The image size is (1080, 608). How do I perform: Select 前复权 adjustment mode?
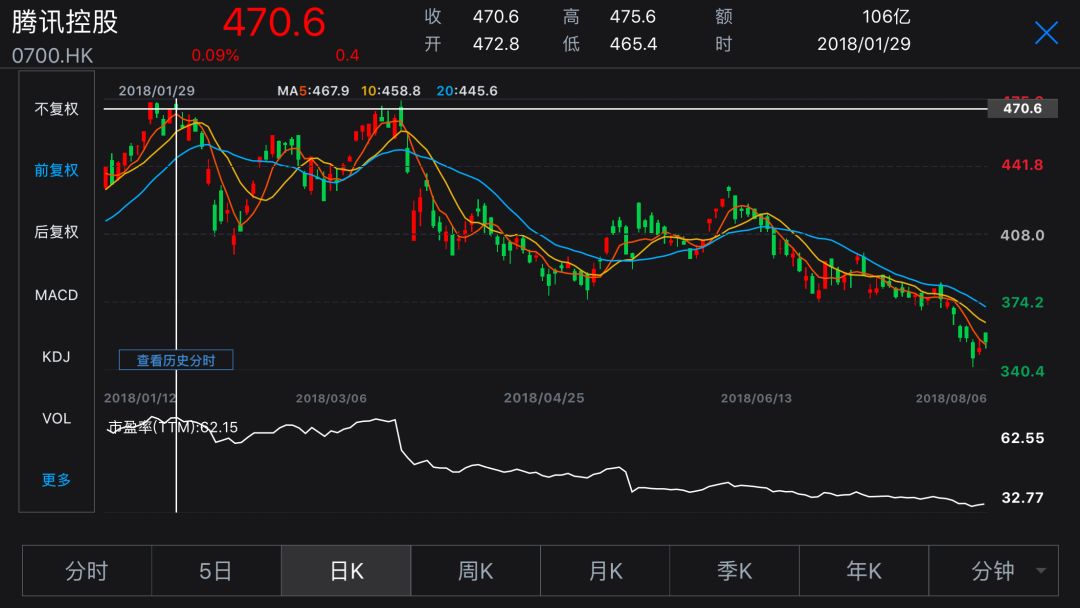[x=57, y=170]
